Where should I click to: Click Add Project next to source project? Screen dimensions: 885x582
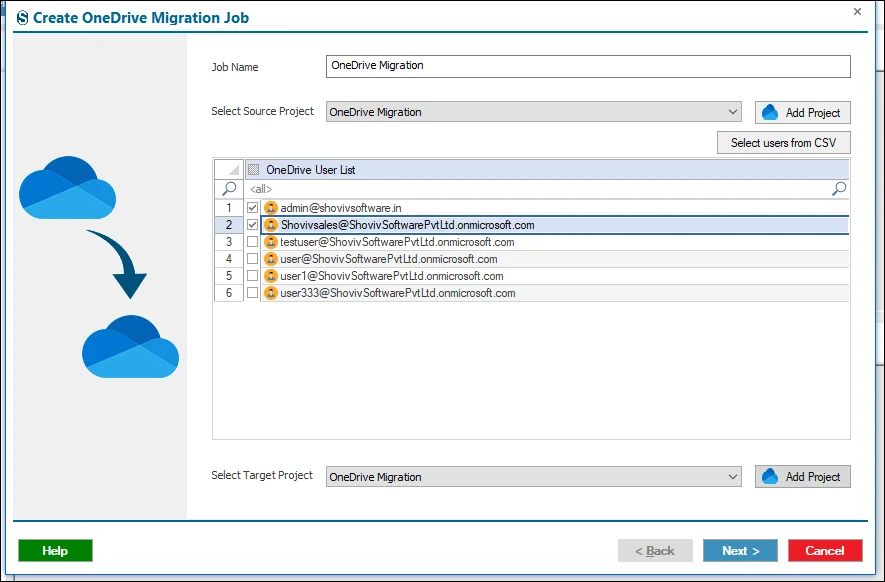click(x=803, y=112)
